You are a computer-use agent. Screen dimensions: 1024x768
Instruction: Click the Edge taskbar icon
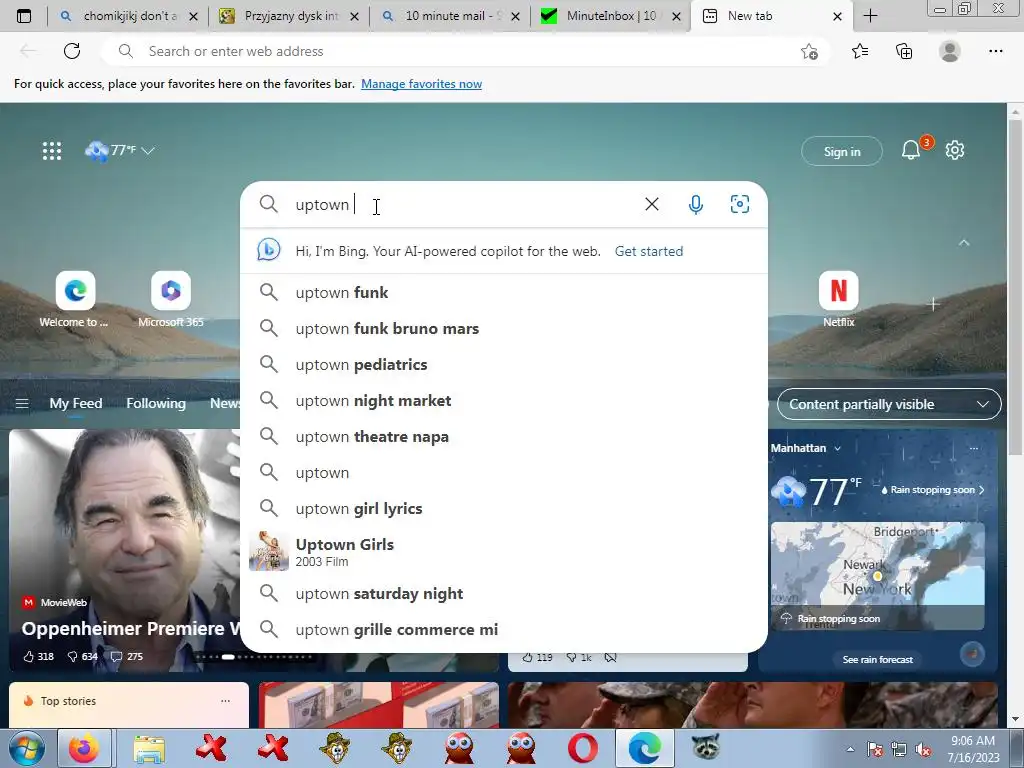645,748
